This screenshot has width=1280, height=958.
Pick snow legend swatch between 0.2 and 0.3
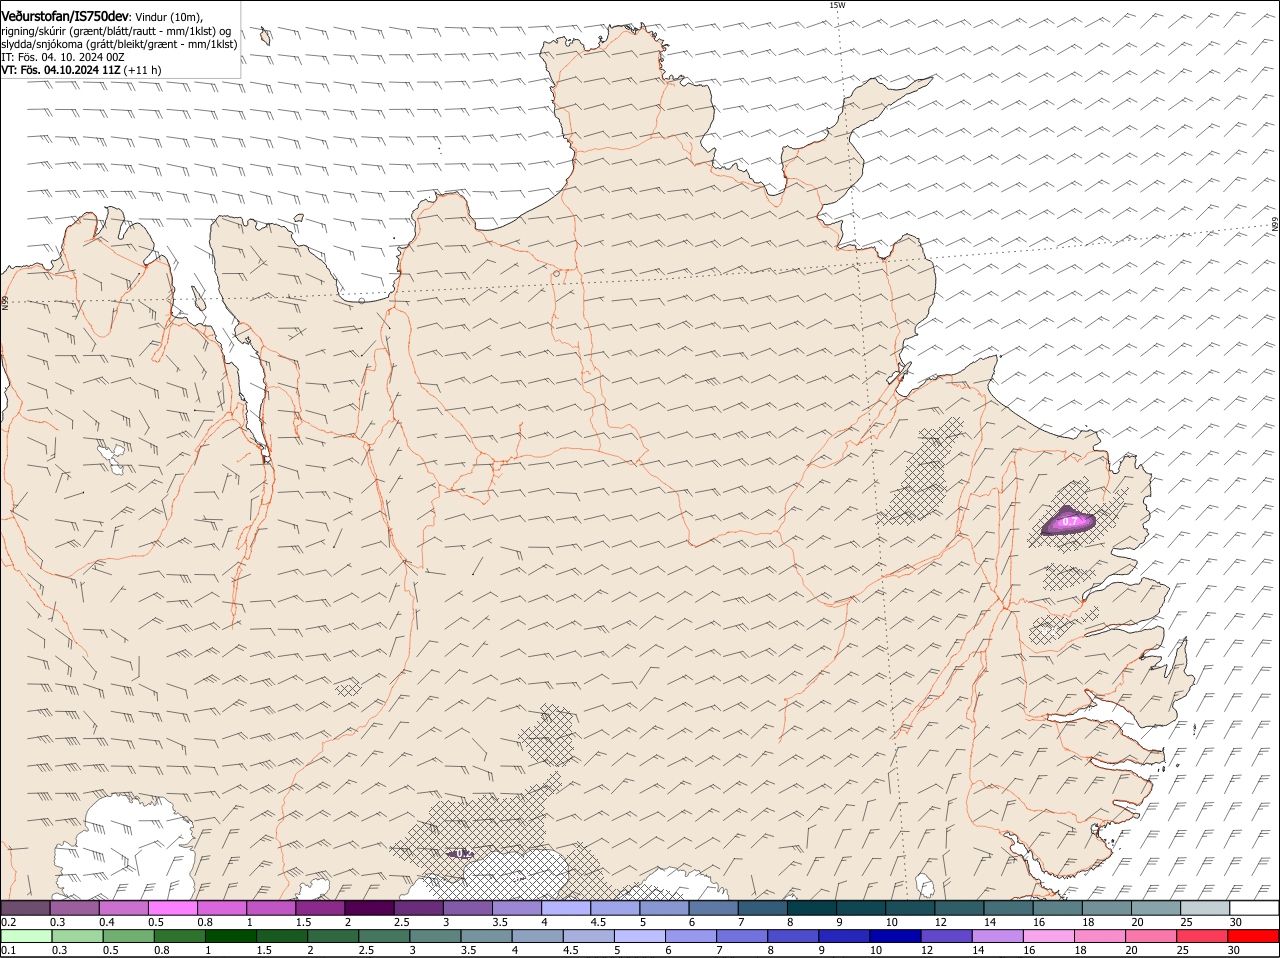[x=24, y=907]
